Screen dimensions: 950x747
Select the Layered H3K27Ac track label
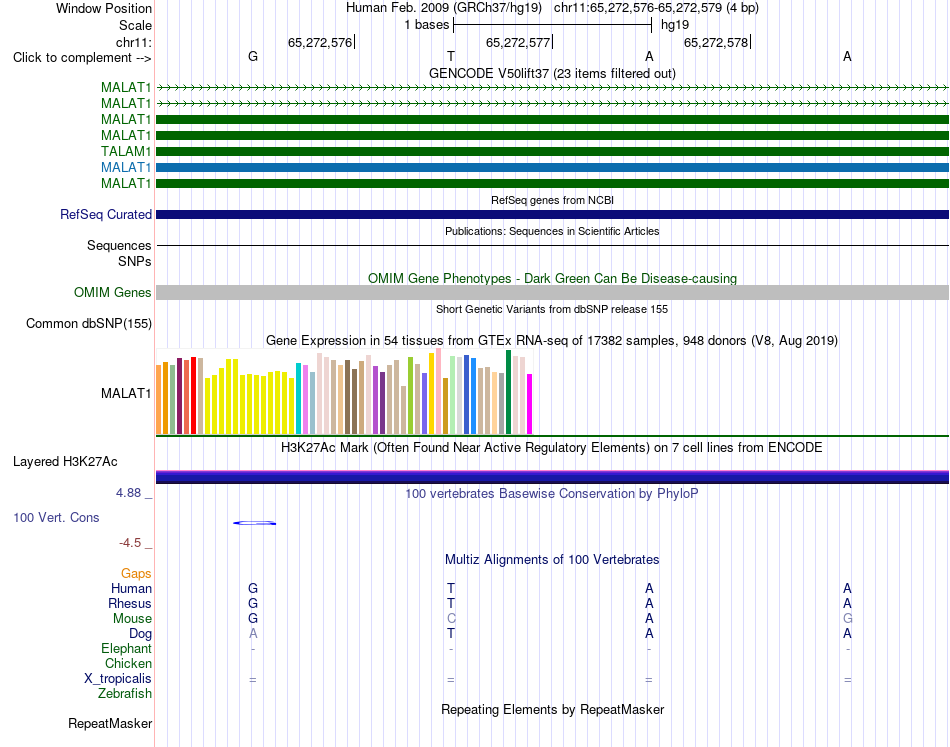click(x=65, y=462)
